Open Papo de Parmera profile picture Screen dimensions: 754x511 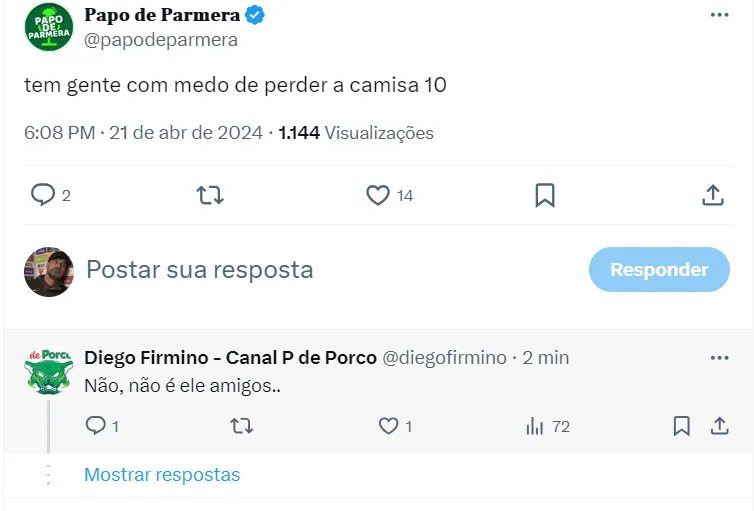[x=49, y=27]
